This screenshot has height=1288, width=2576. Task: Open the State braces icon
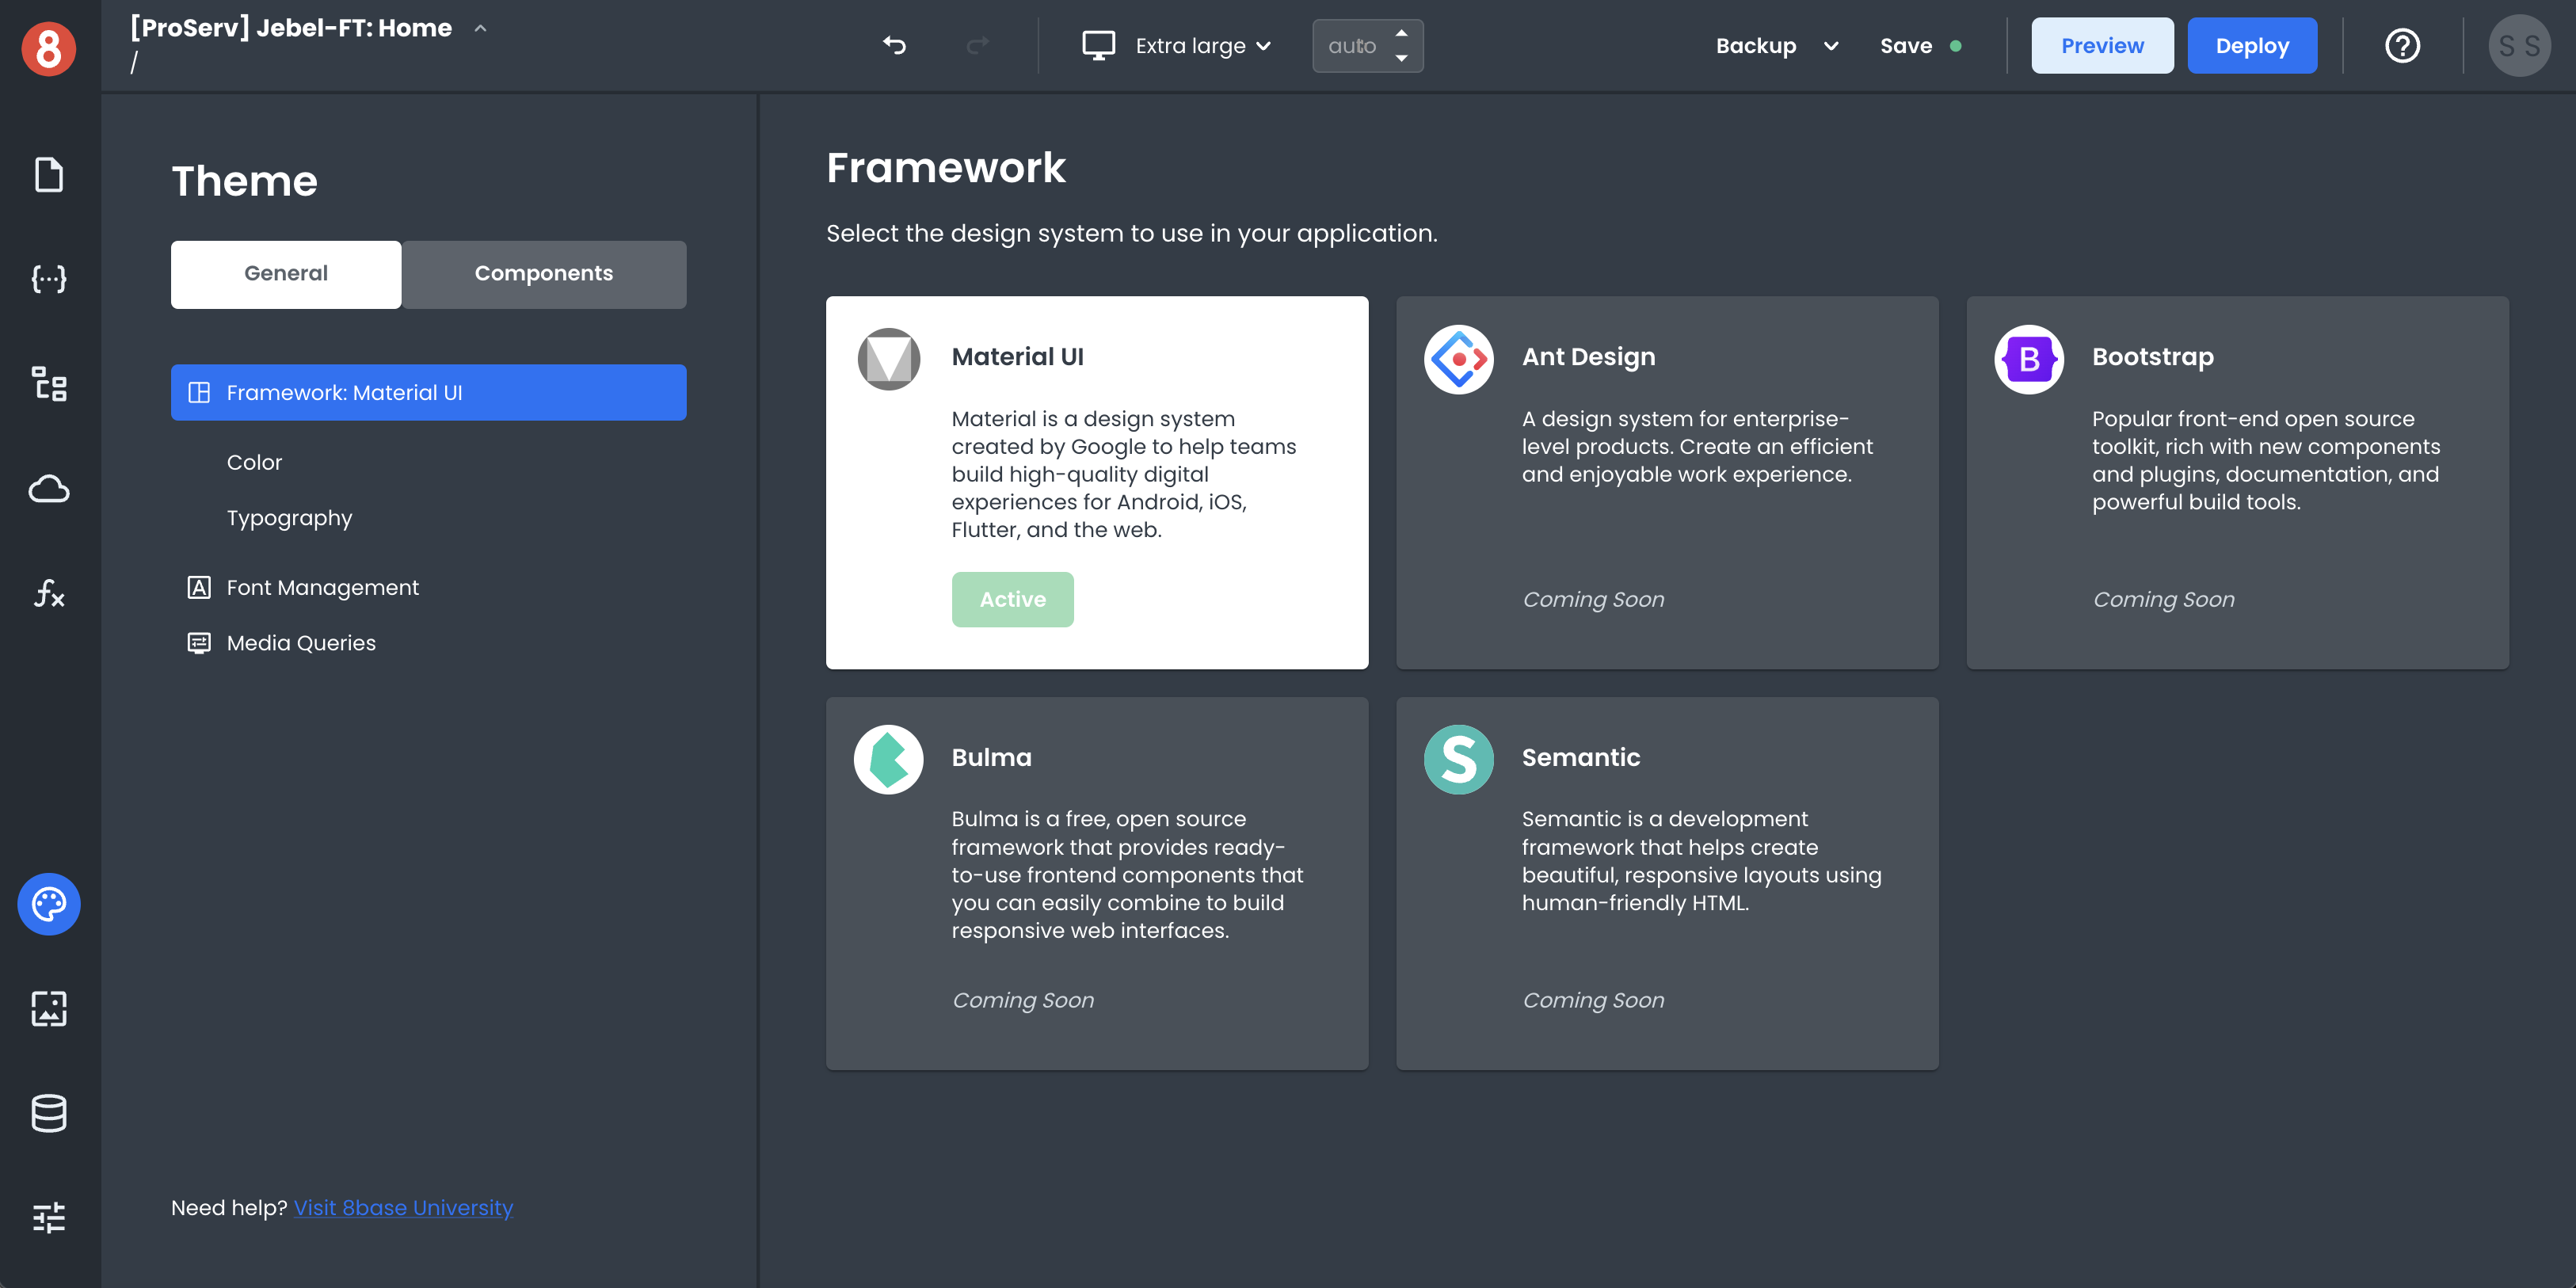(x=49, y=279)
